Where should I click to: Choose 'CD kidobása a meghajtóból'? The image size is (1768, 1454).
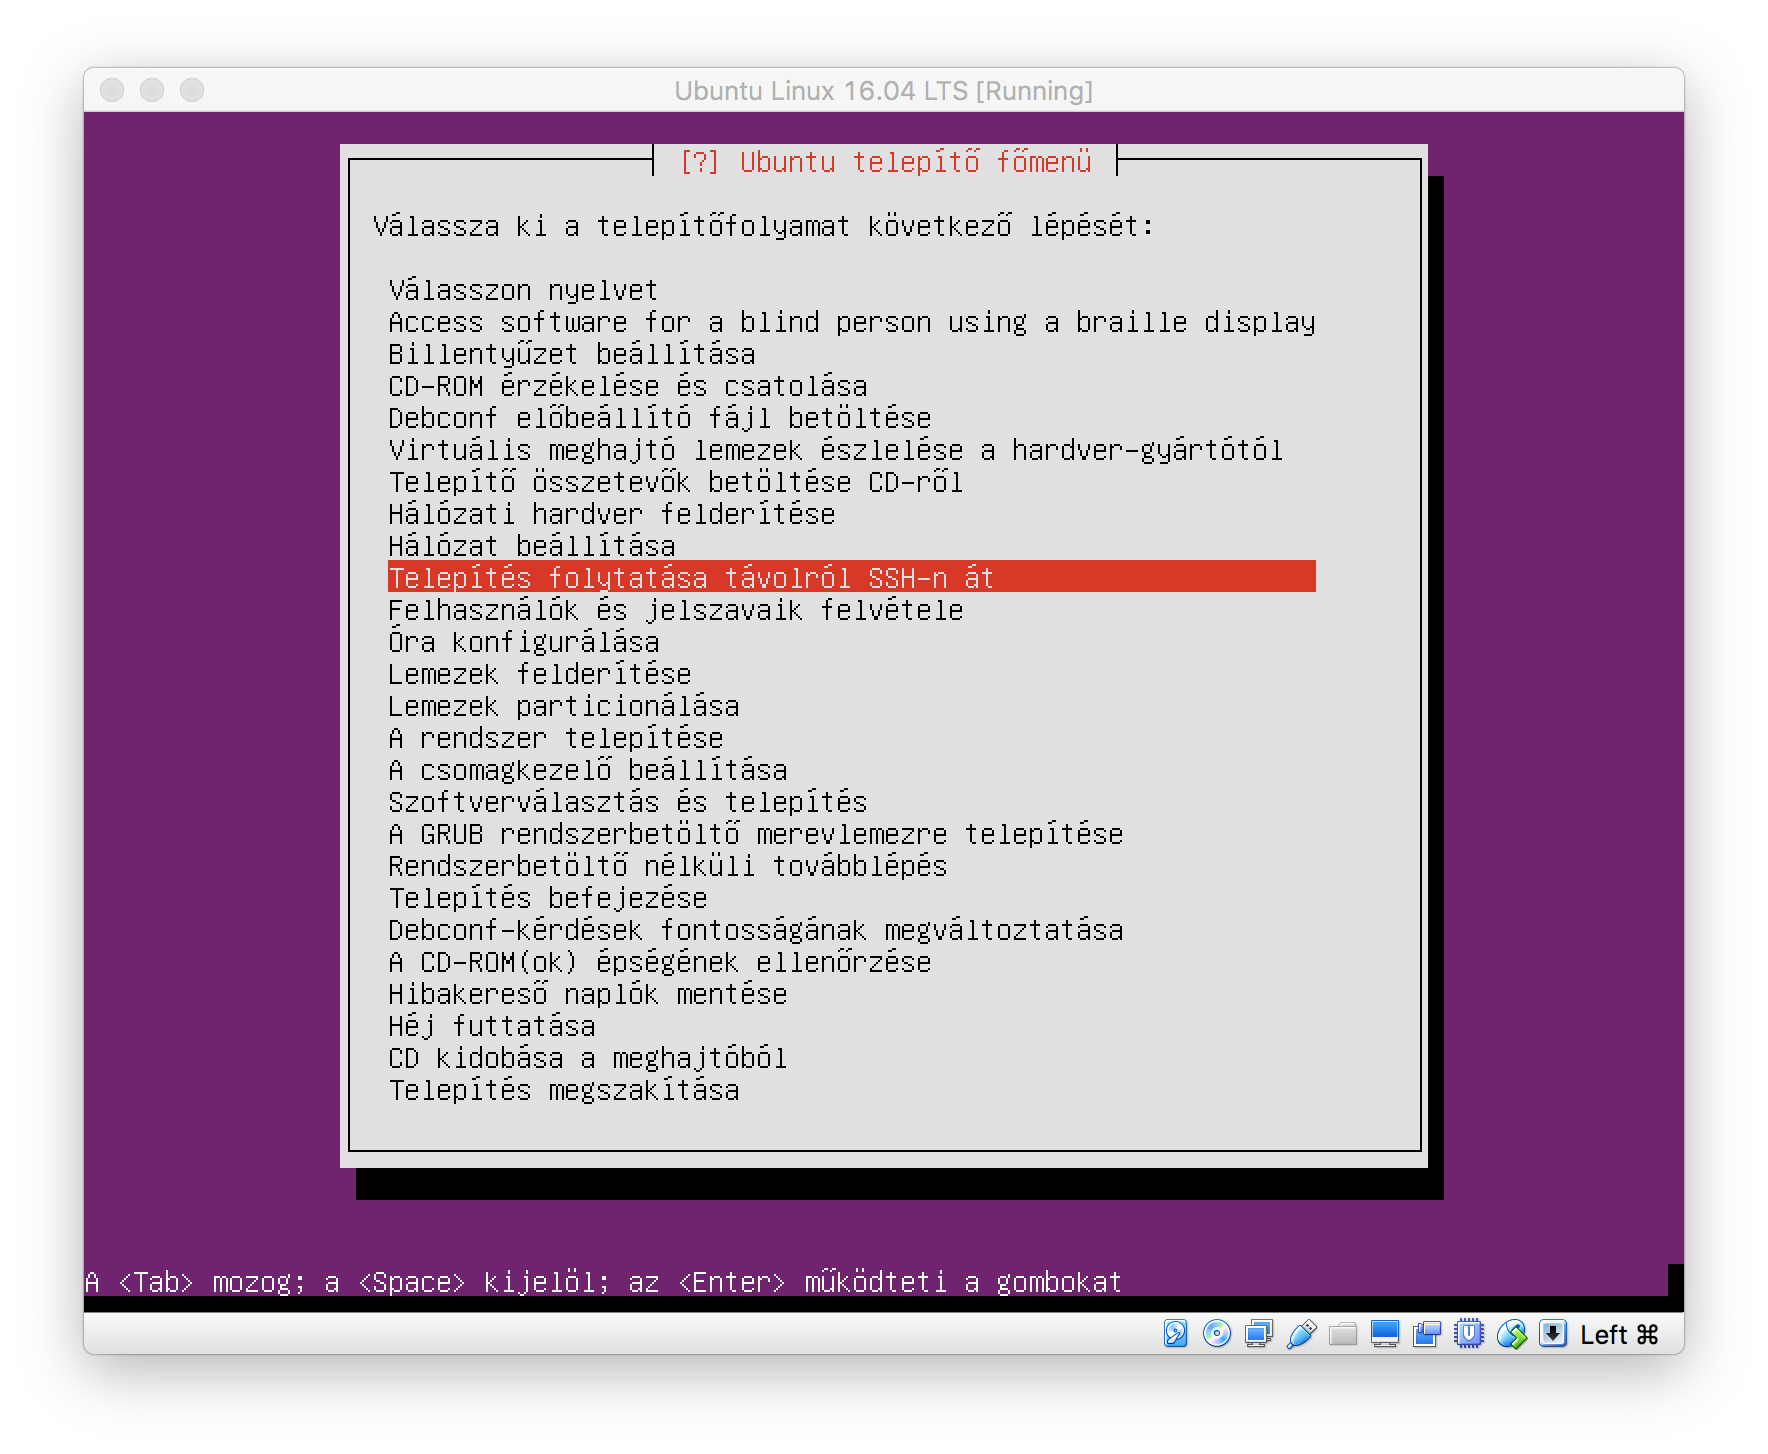pos(588,1058)
